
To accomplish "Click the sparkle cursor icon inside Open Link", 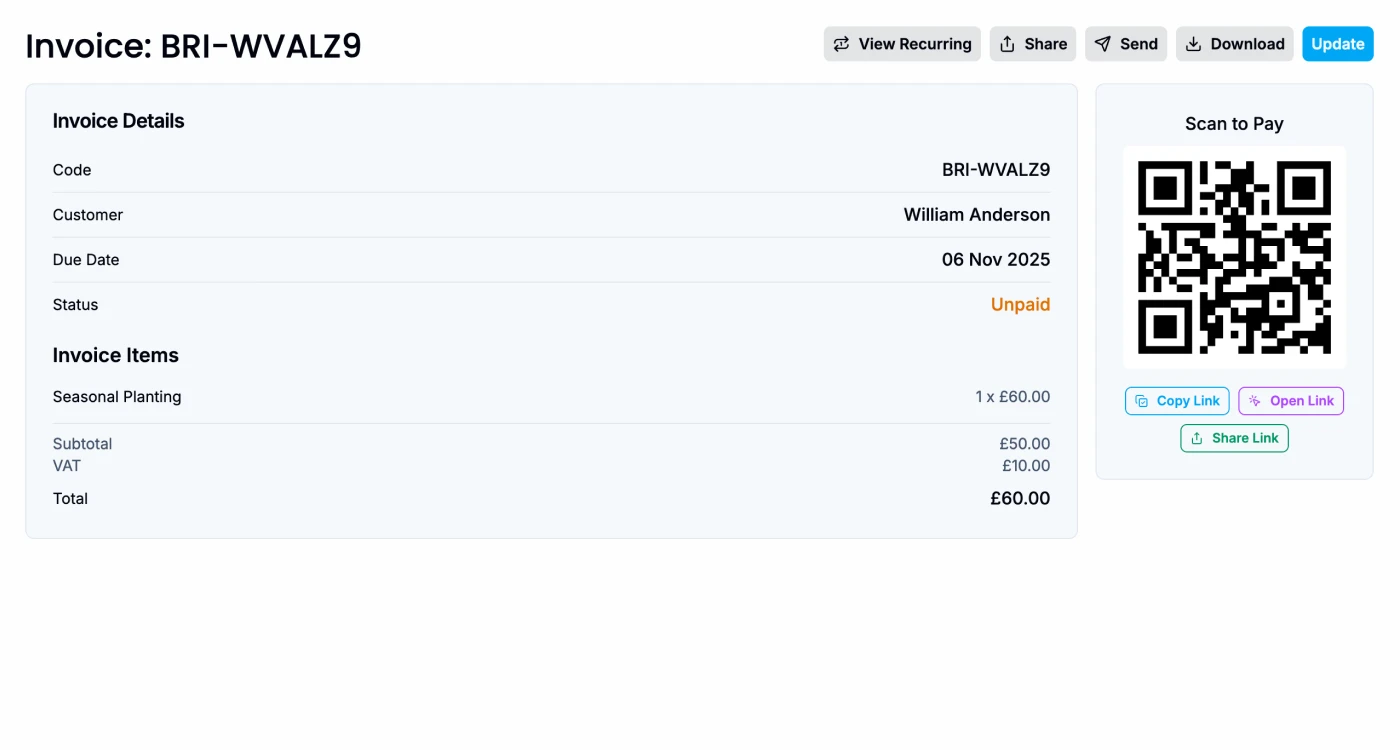I will point(1255,400).
